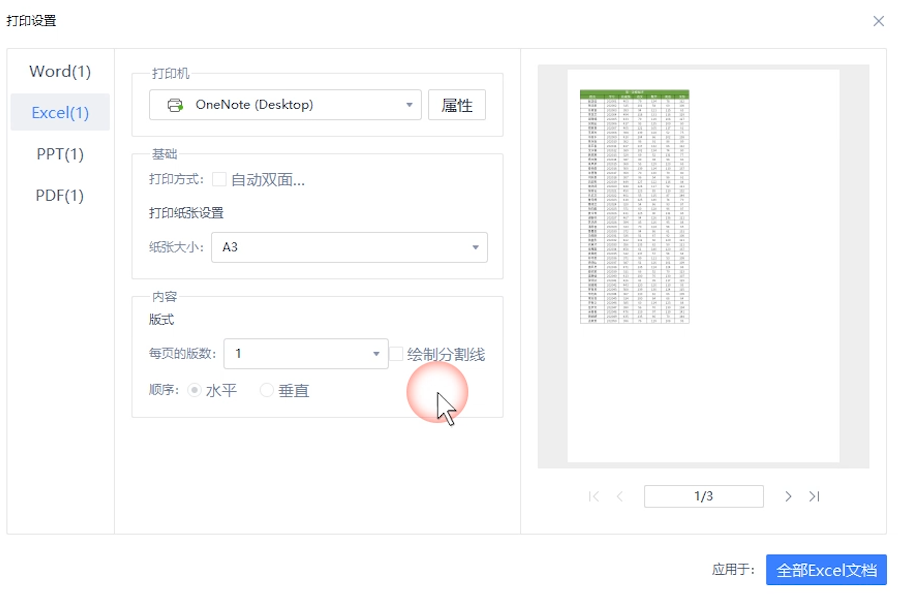
Task: Select the 水平 order radio button
Action: [193, 391]
